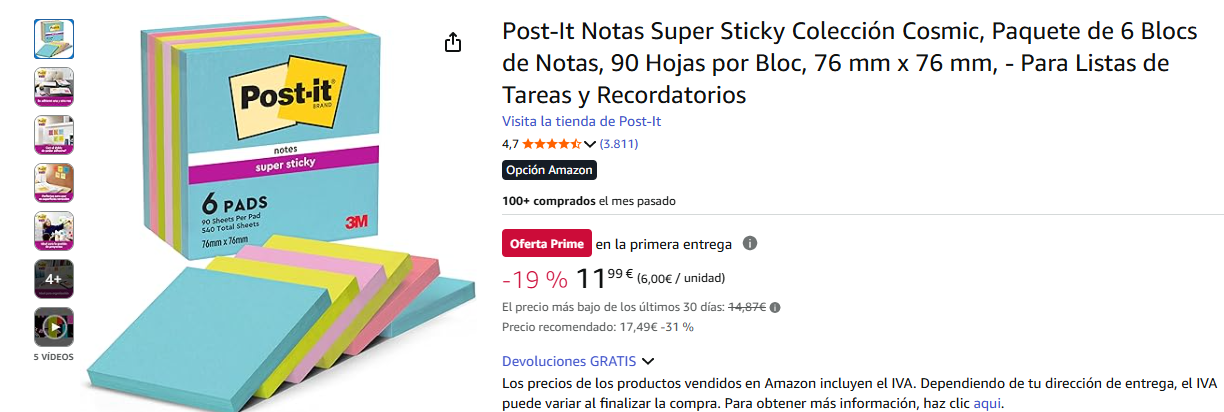The width and height of the screenshot is (1224, 412).
Task: Click the star rating icons
Action: [552, 144]
